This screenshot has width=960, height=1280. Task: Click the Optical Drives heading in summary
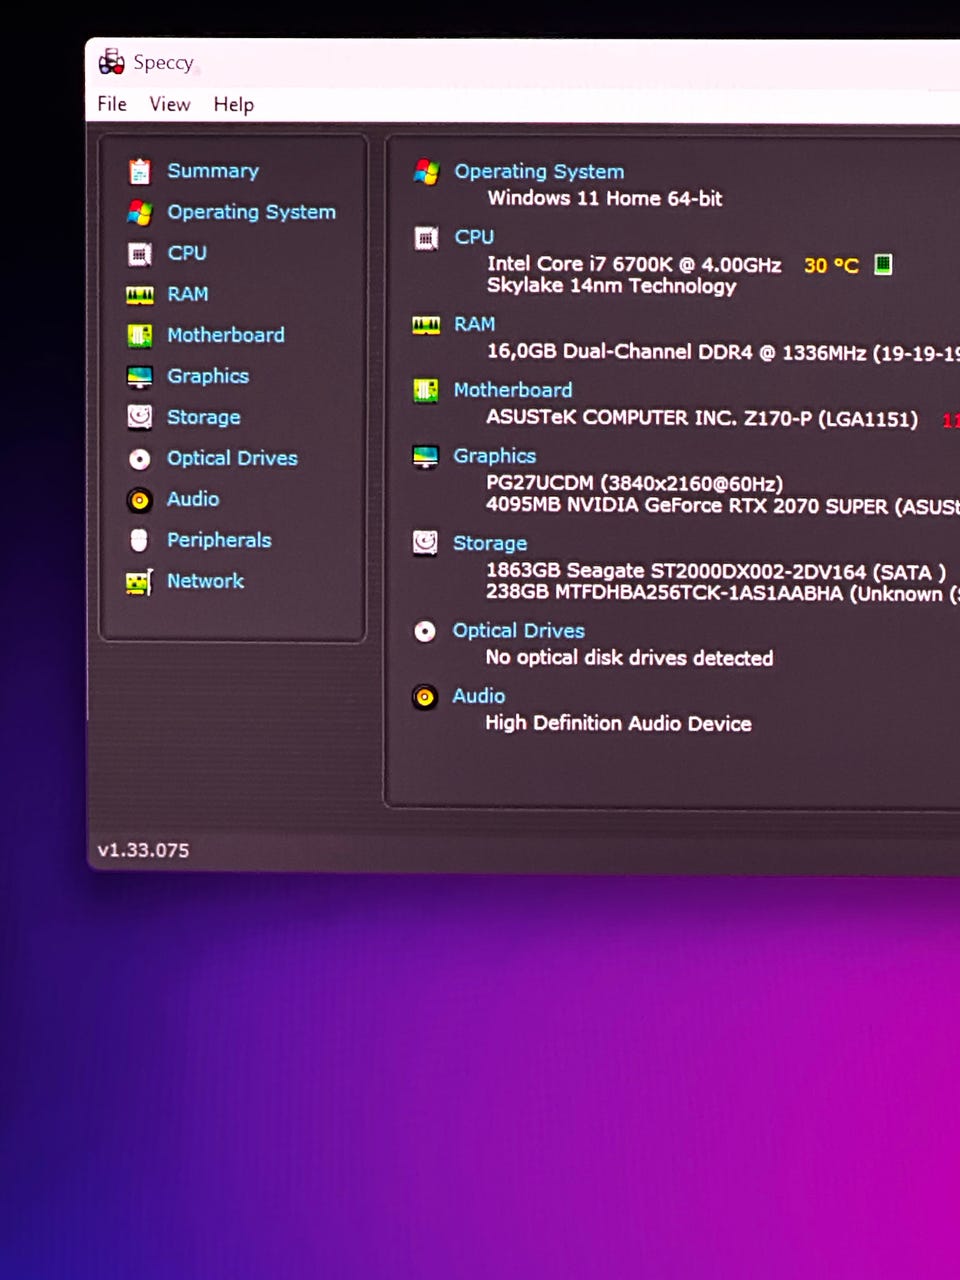click(518, 631)
